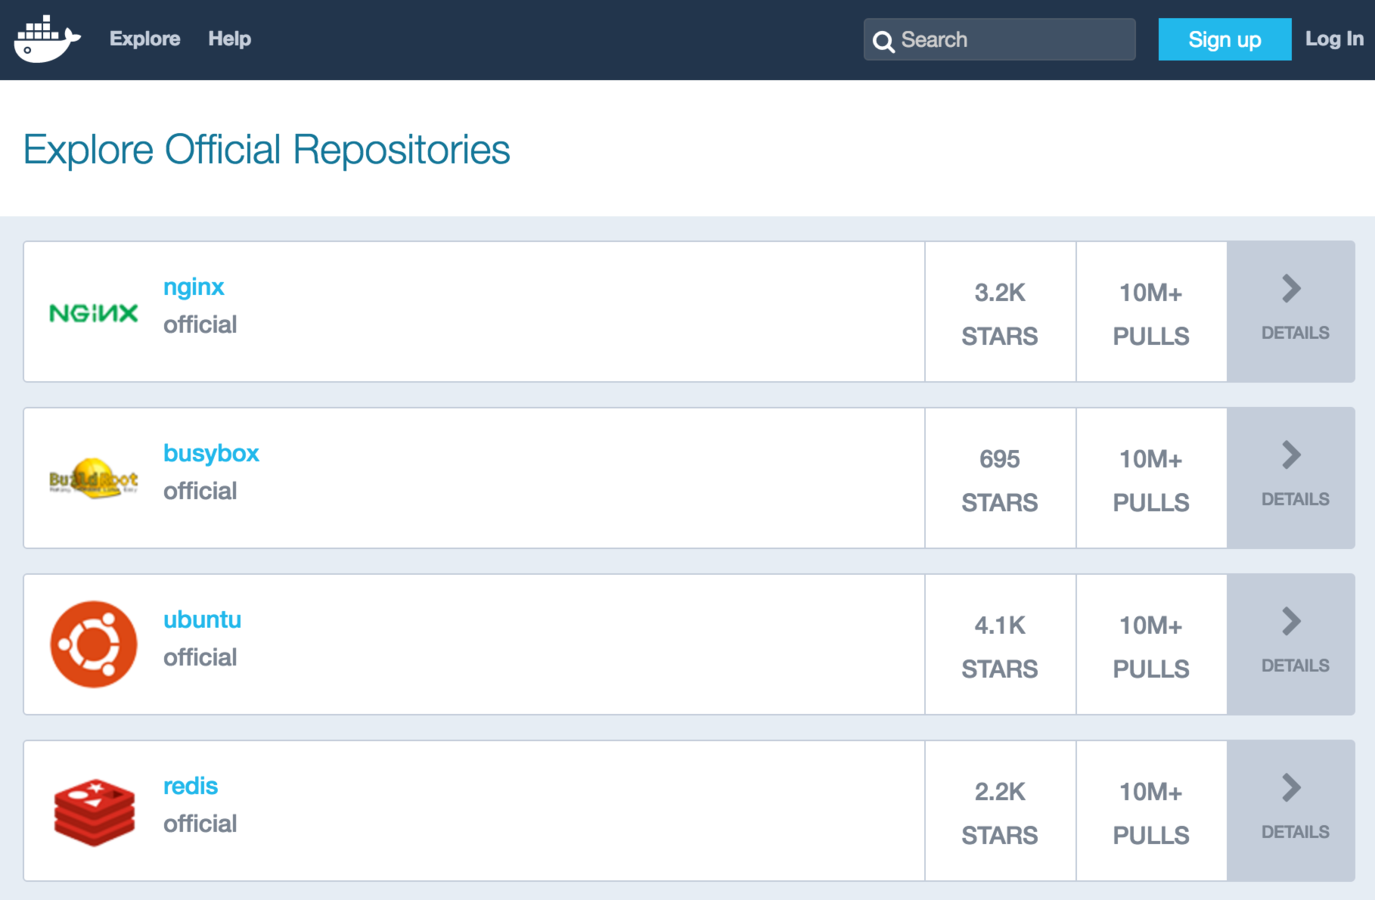This screenshot has width=1375, height=900.
Task: Click the official label under ubuntu
Action: click(x=200, y=657)
